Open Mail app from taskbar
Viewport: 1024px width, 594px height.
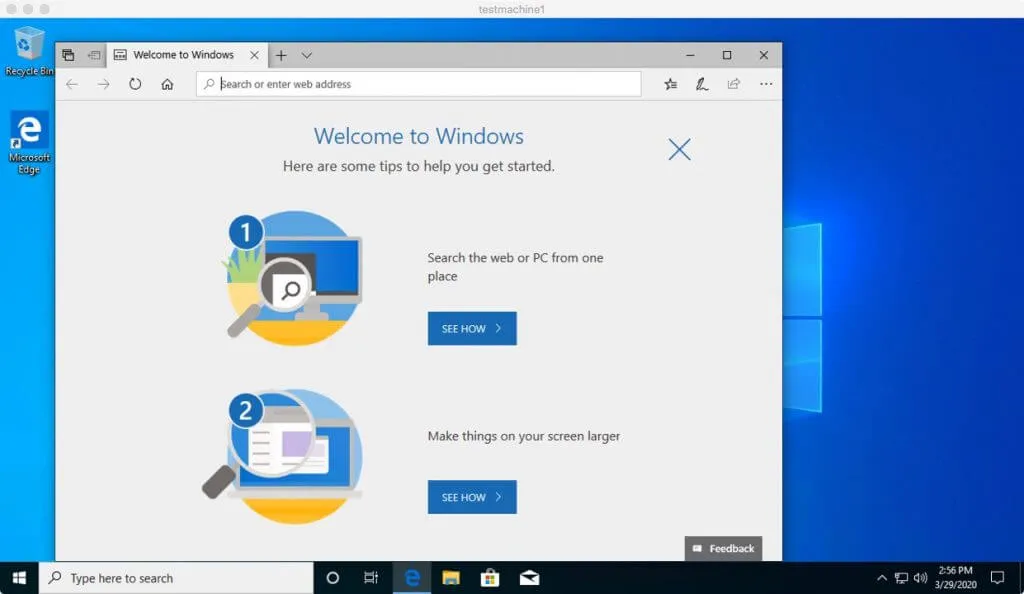pyautogui.click(x=529, y=578)
